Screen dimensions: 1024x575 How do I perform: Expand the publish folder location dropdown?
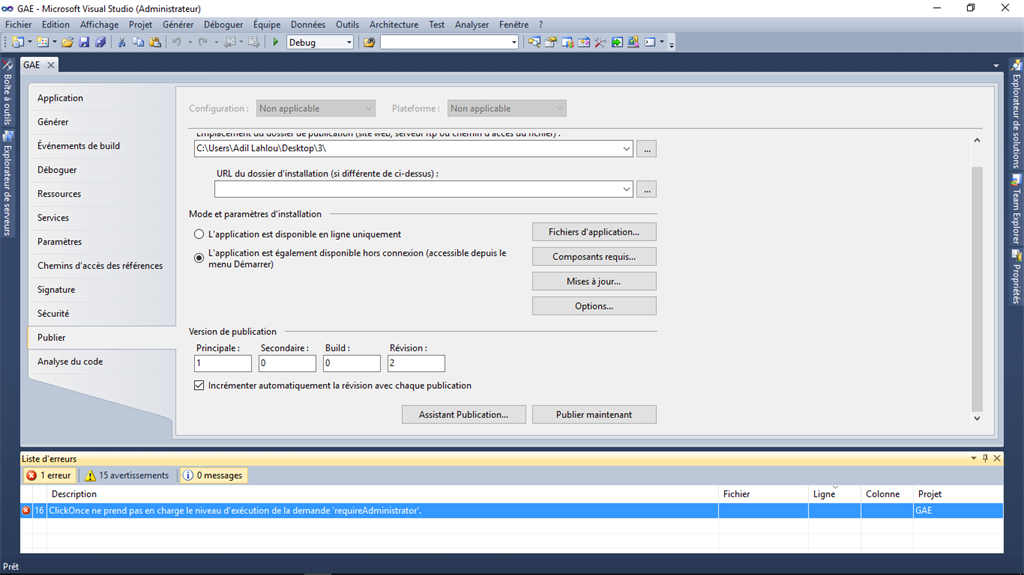click(x=626, y=148)
